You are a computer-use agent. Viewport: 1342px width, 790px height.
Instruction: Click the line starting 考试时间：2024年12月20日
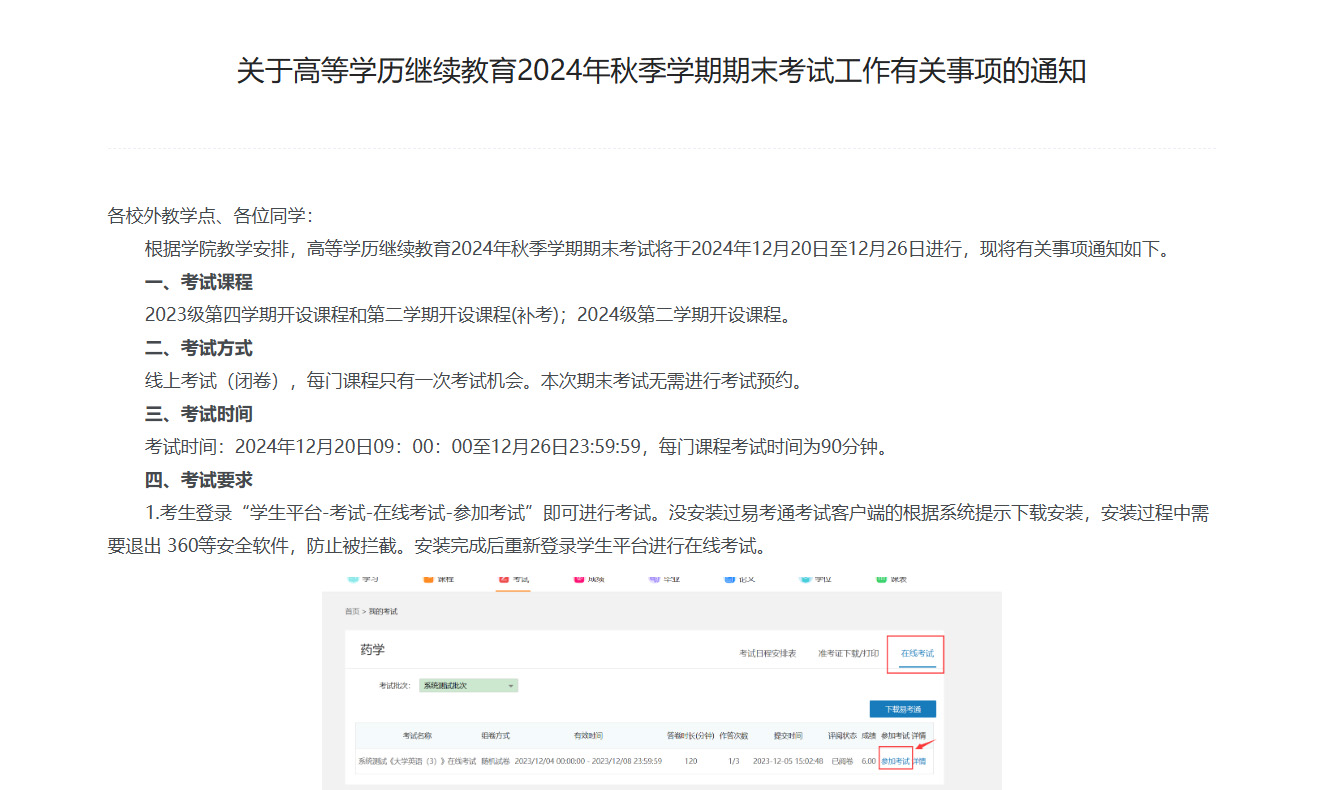pyautogui.click(x=516, y=447)
